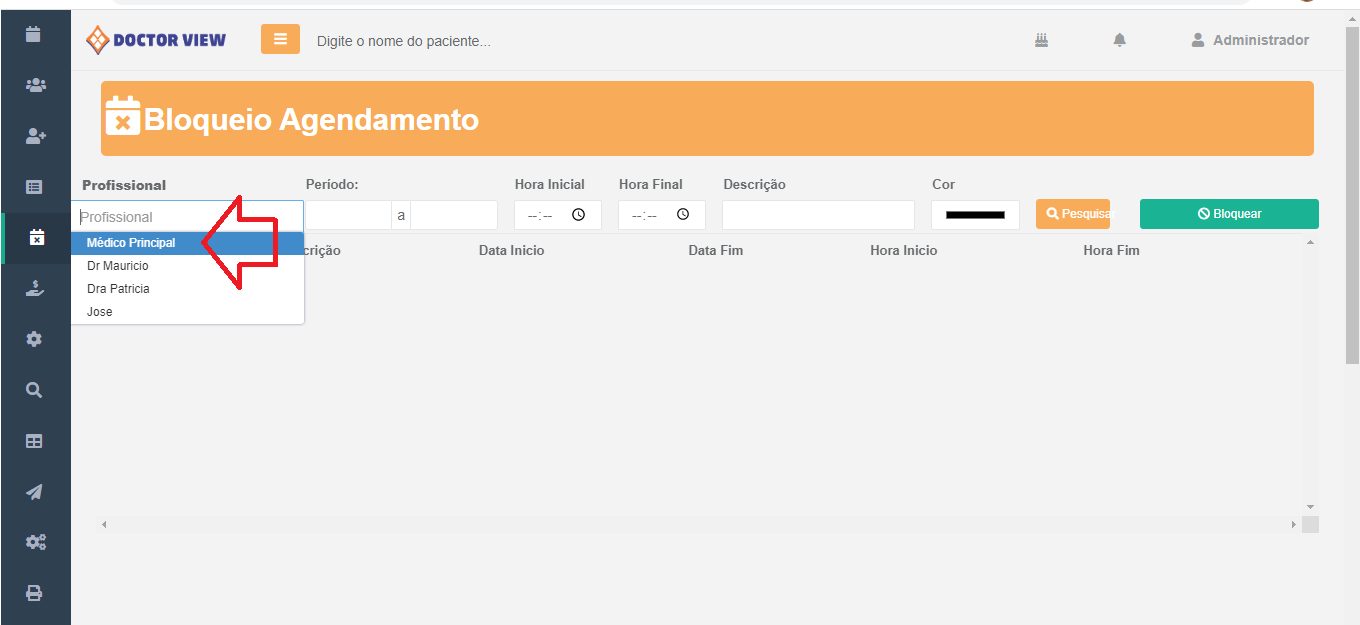Open the patients group icon in sidebar
The image size is (1360, 625).
(x=35, y=85)
